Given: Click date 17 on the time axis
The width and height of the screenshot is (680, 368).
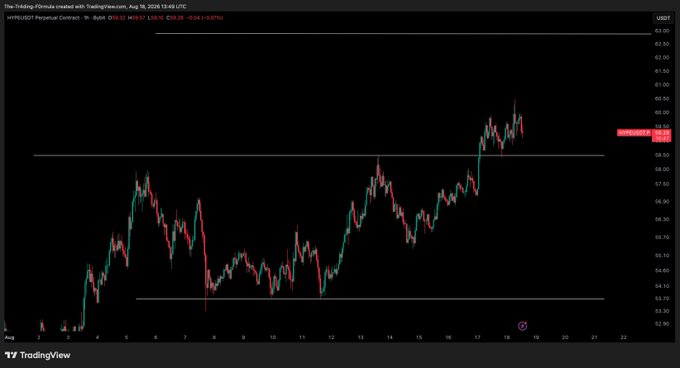Looking at the screenshot, I should tap(477, 337).
